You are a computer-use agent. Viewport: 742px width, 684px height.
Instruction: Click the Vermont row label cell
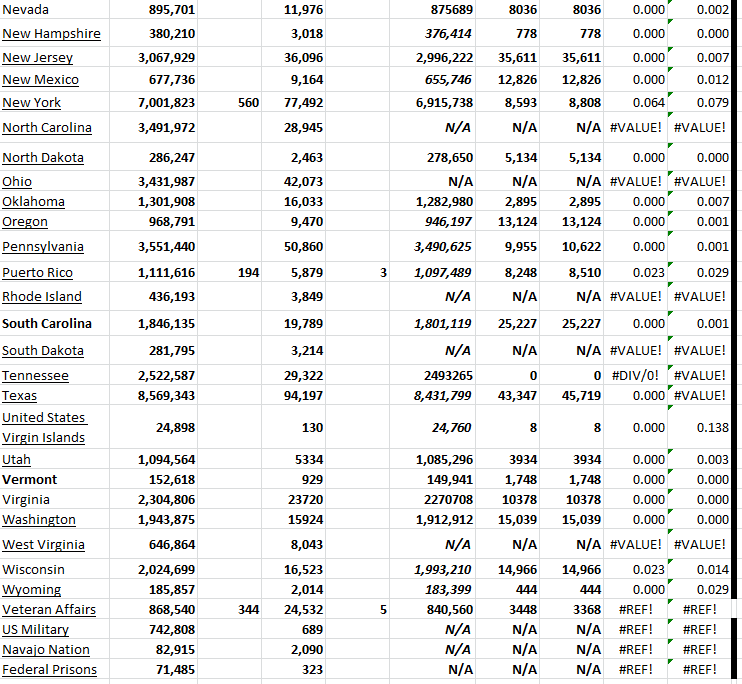30,480
